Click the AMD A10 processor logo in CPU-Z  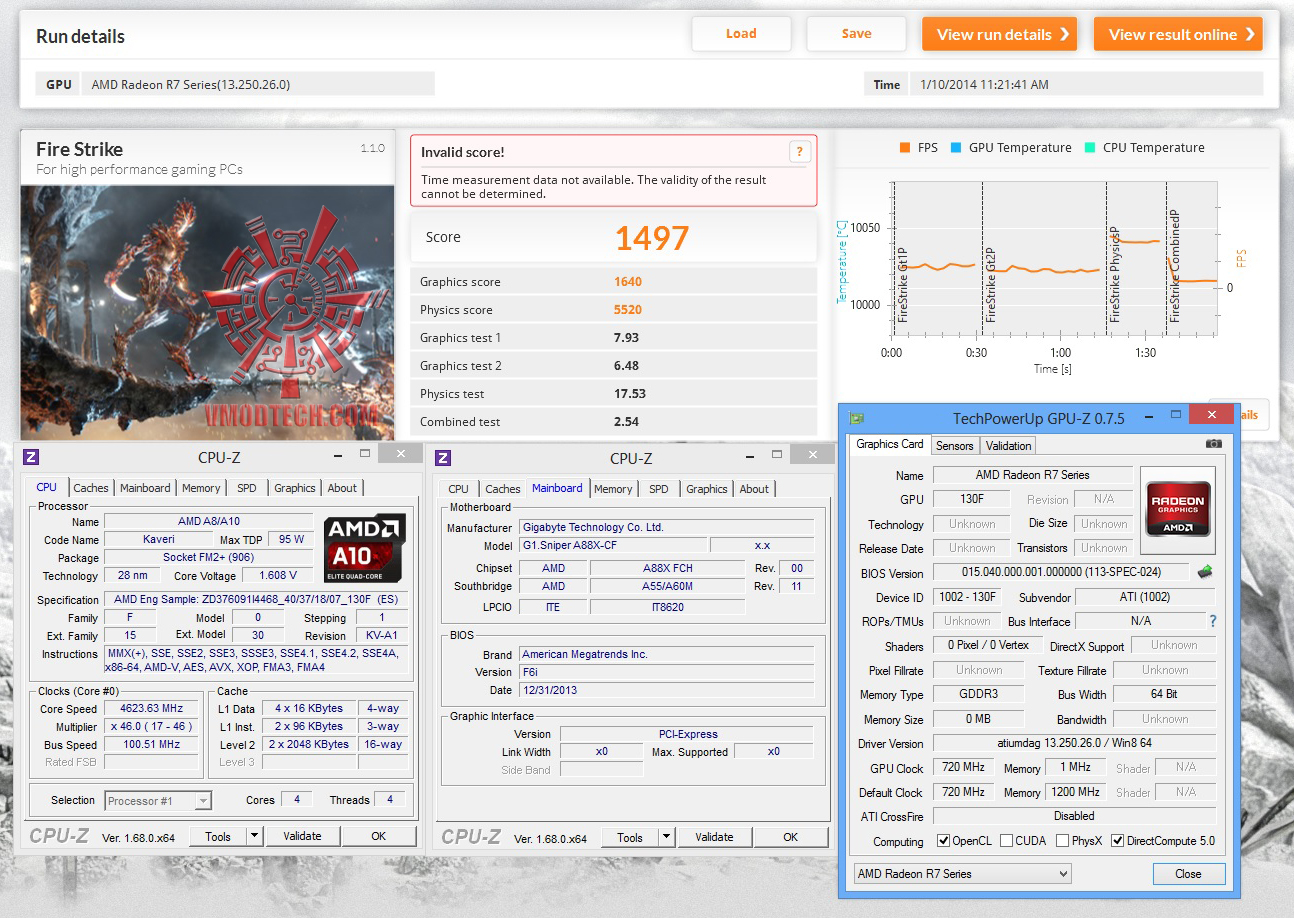pyautogui.click(x=365, y=548)
